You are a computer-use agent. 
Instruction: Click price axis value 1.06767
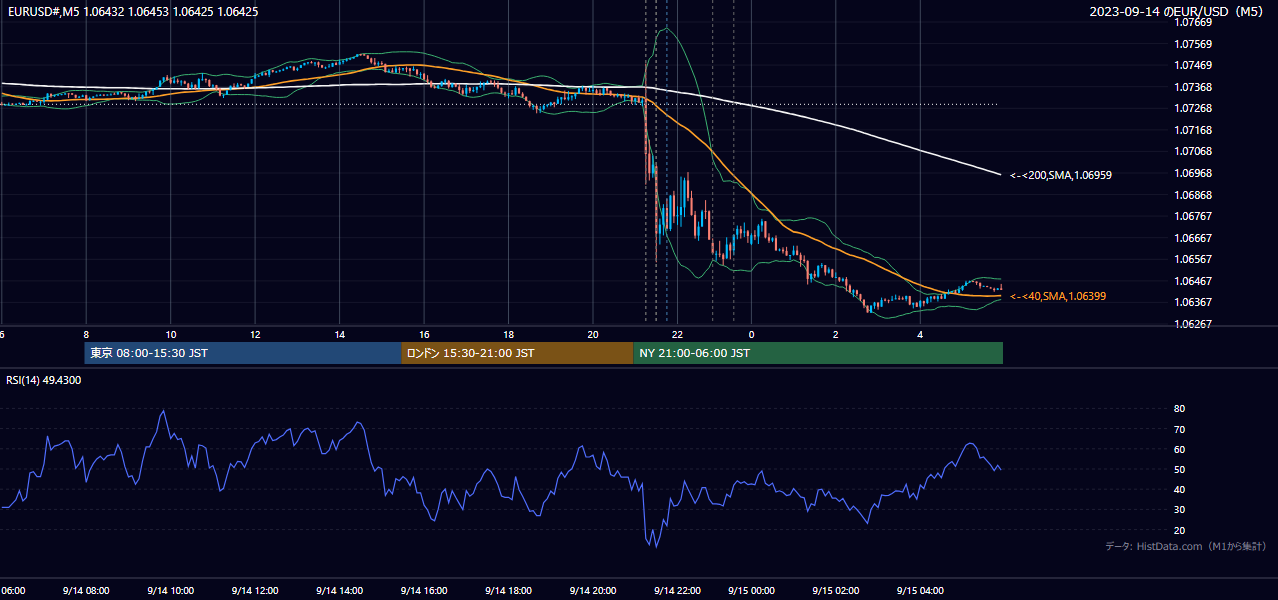click(x=1192, y=216)
